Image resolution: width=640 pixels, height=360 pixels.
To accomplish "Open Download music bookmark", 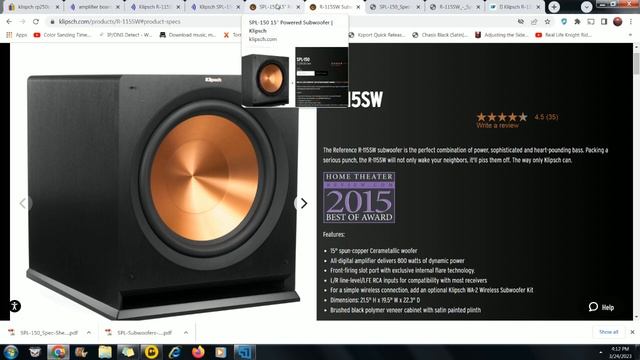I will point(188,35).
